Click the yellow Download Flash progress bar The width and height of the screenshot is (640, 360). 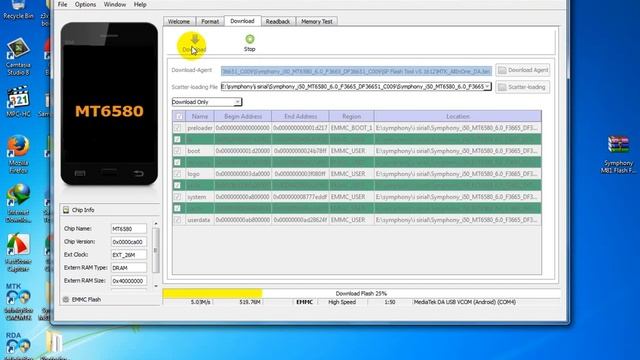tap(212, 293)
